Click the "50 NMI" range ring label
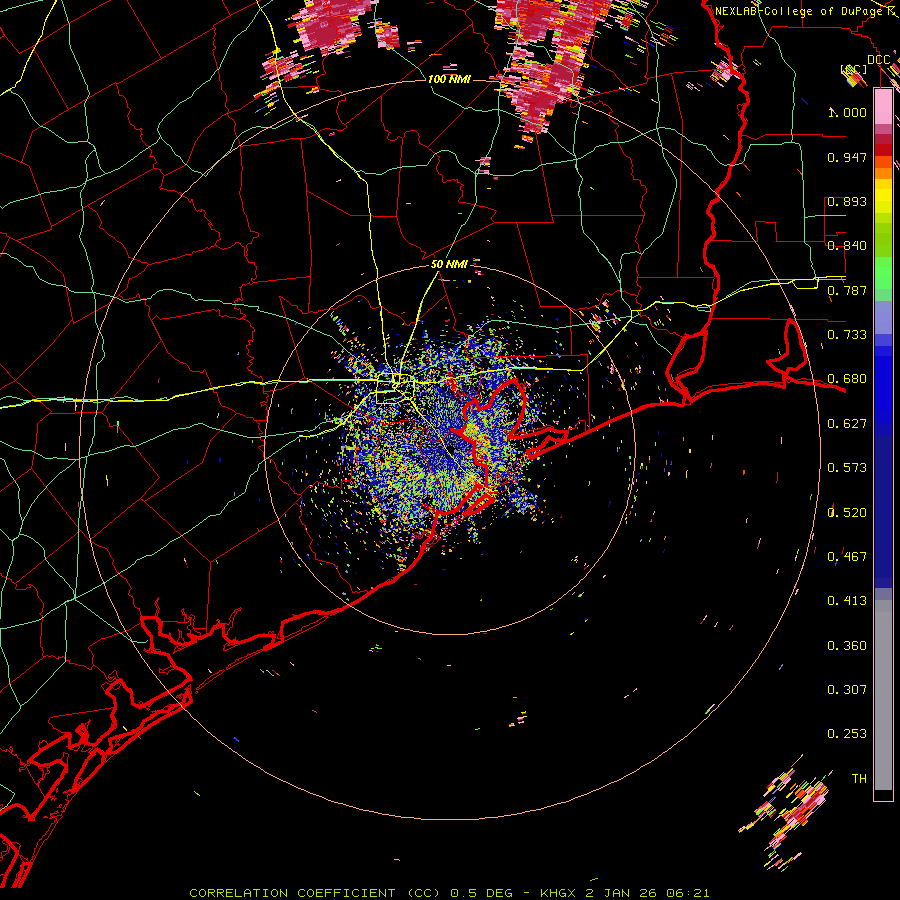900x900 pixels. (x=449, y=264)
